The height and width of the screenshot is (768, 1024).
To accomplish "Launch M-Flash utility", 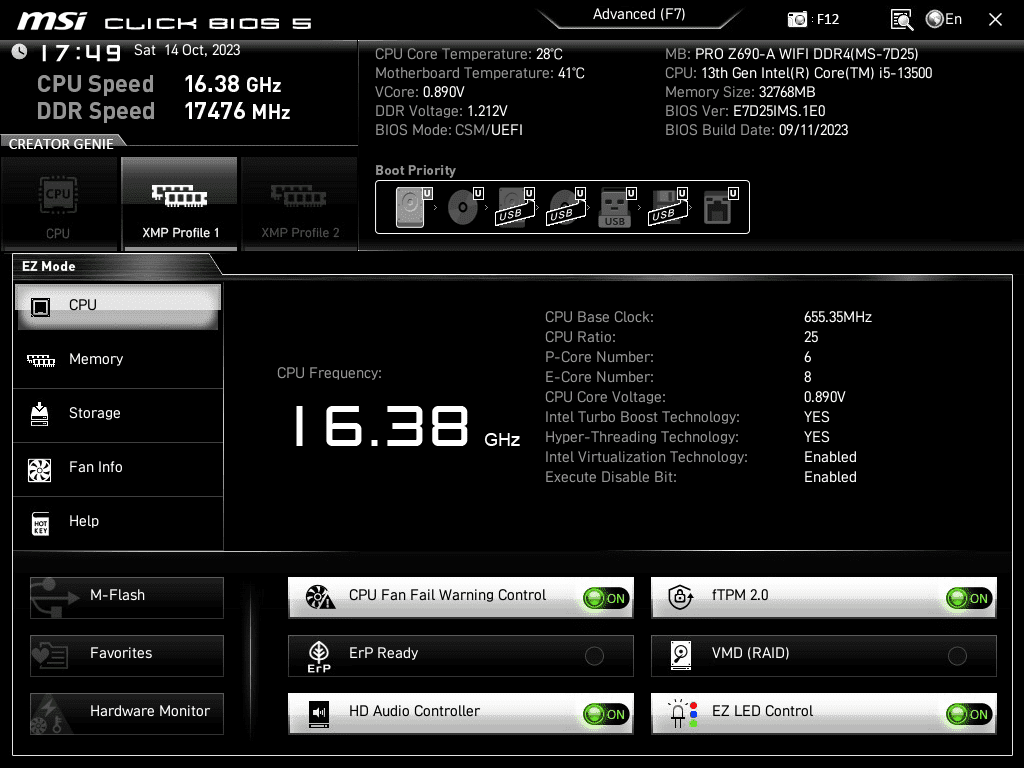I will tap(127, 597).
